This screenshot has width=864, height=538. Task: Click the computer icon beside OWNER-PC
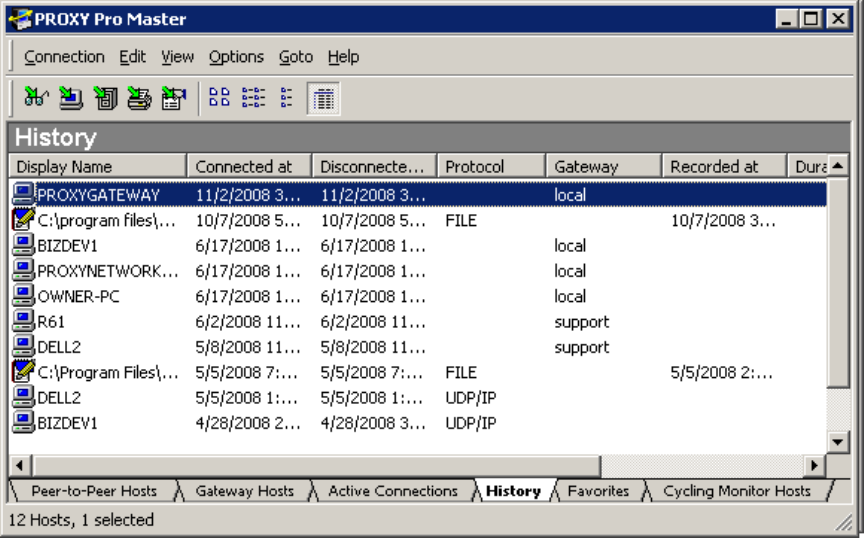[x=23, y=296]
